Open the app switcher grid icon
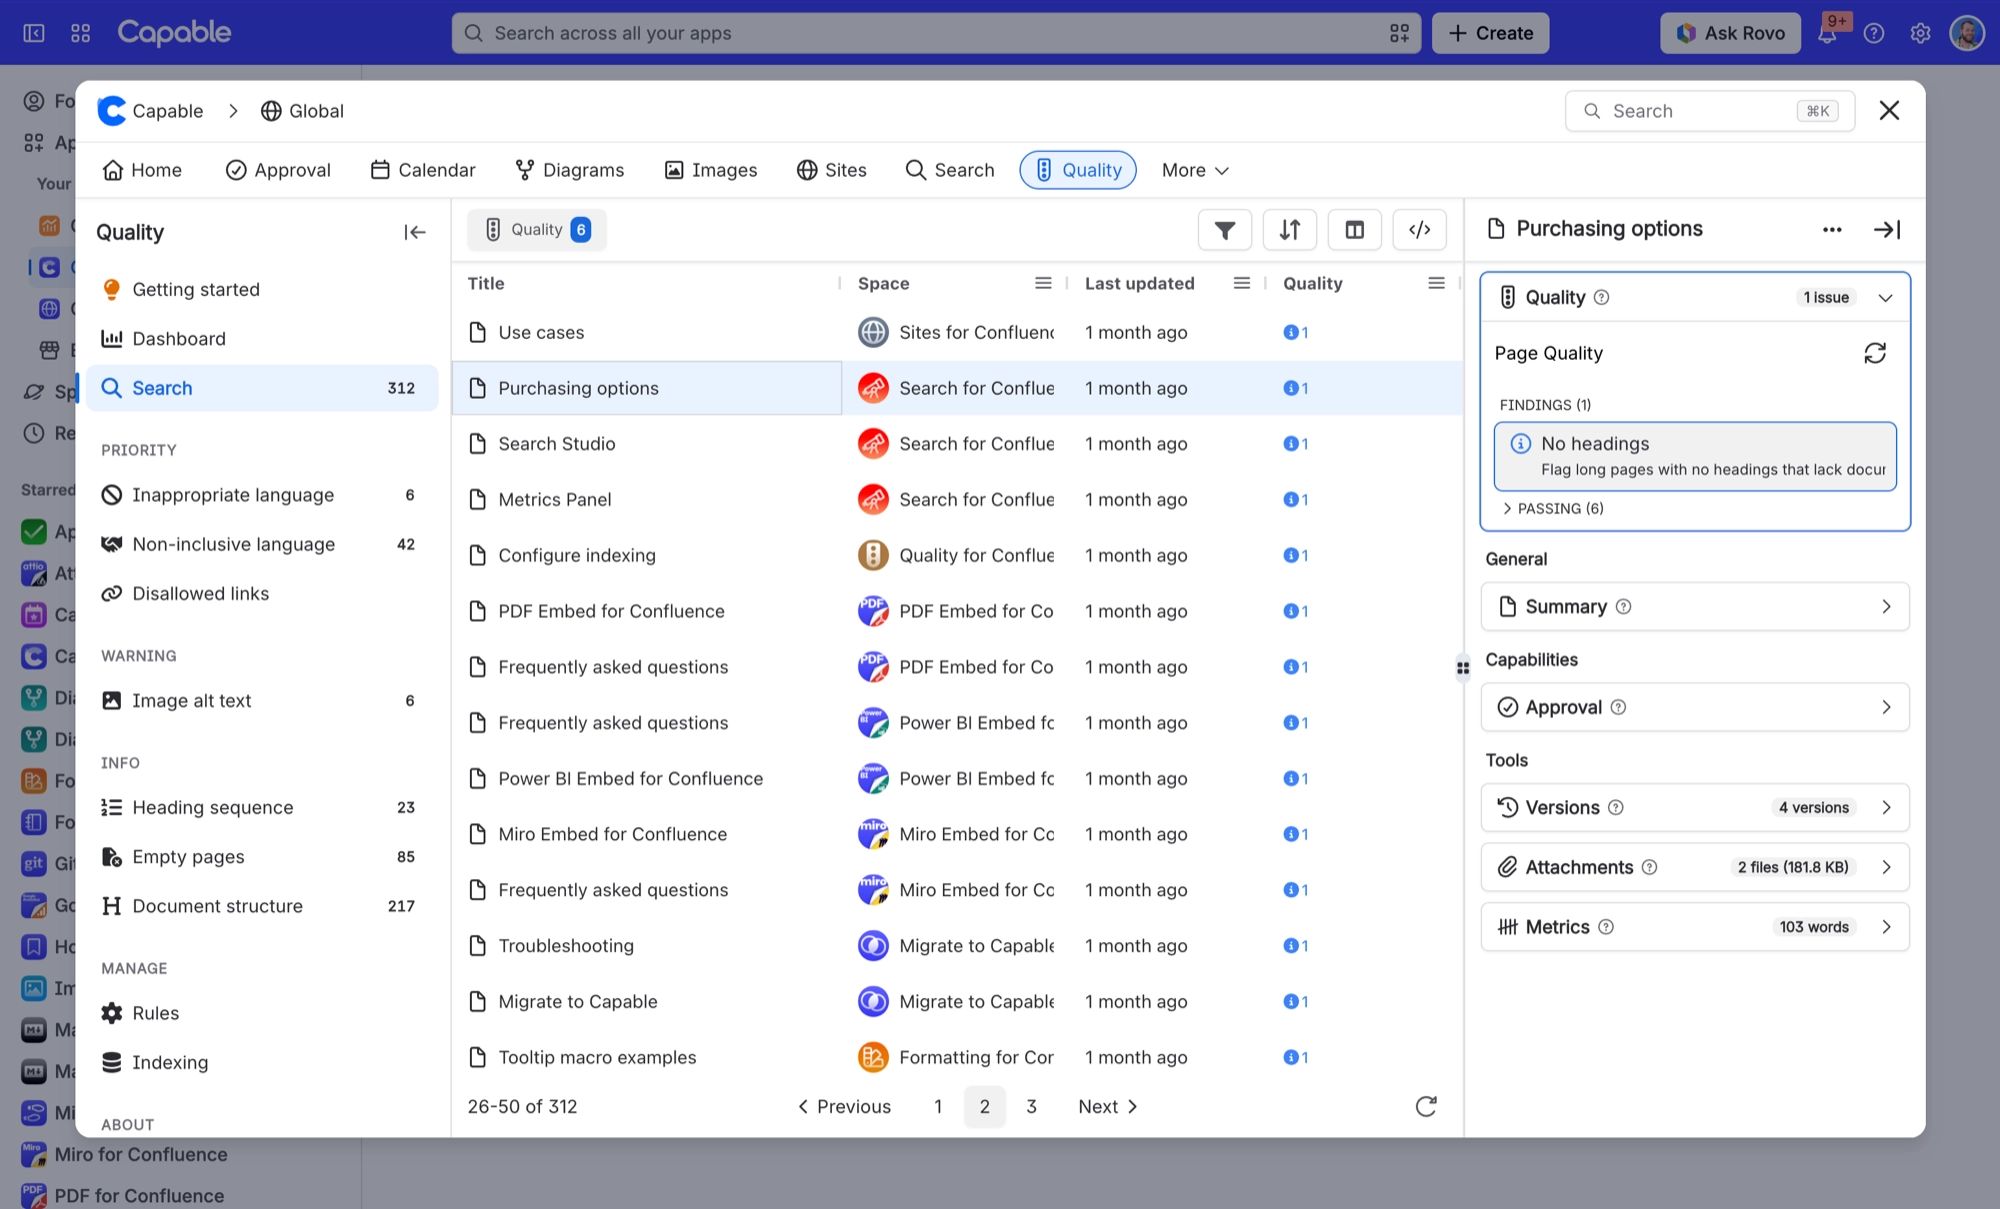The width and height of the screenshot is (2000, 1209). (81, 33)
